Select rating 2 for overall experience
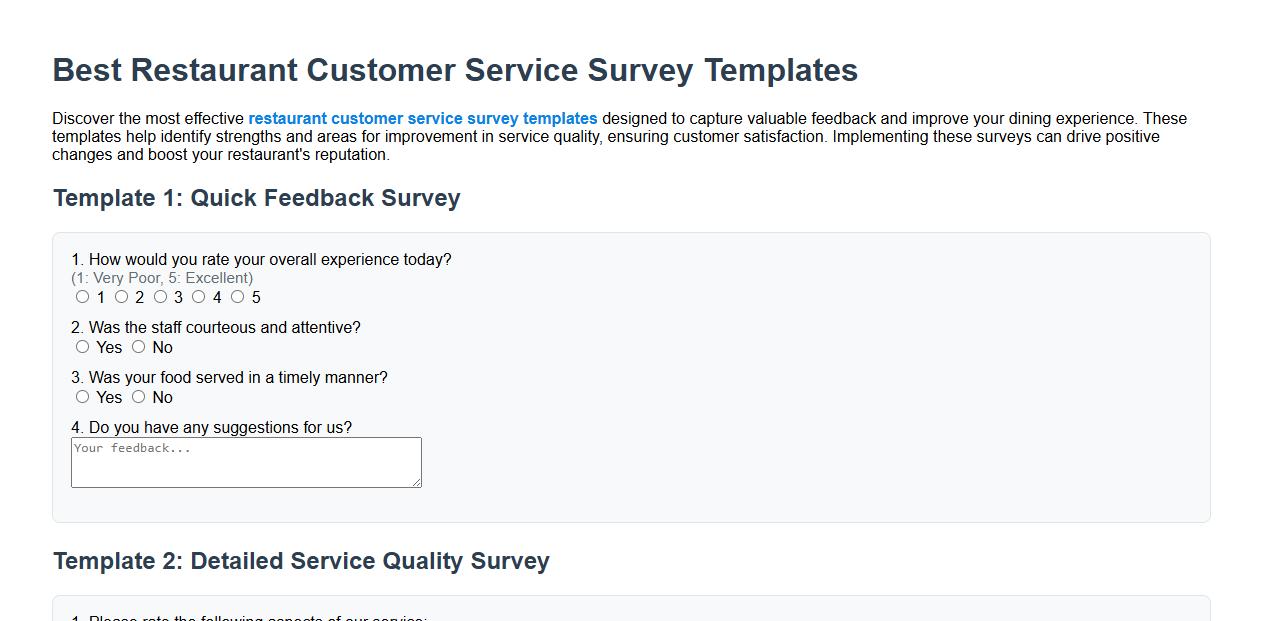This screenshot has width=1263, height=621. pos(122,297)
